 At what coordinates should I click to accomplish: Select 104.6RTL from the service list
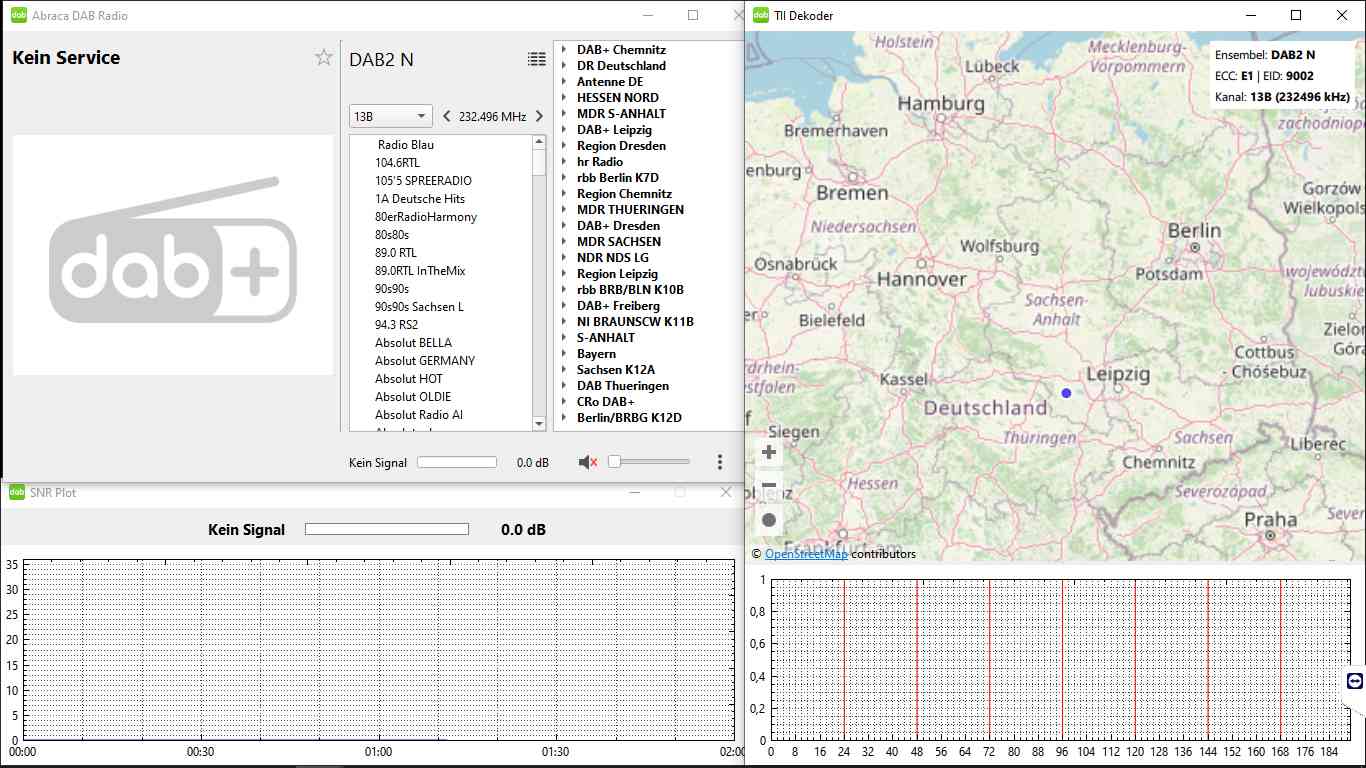tap(397, 163)
